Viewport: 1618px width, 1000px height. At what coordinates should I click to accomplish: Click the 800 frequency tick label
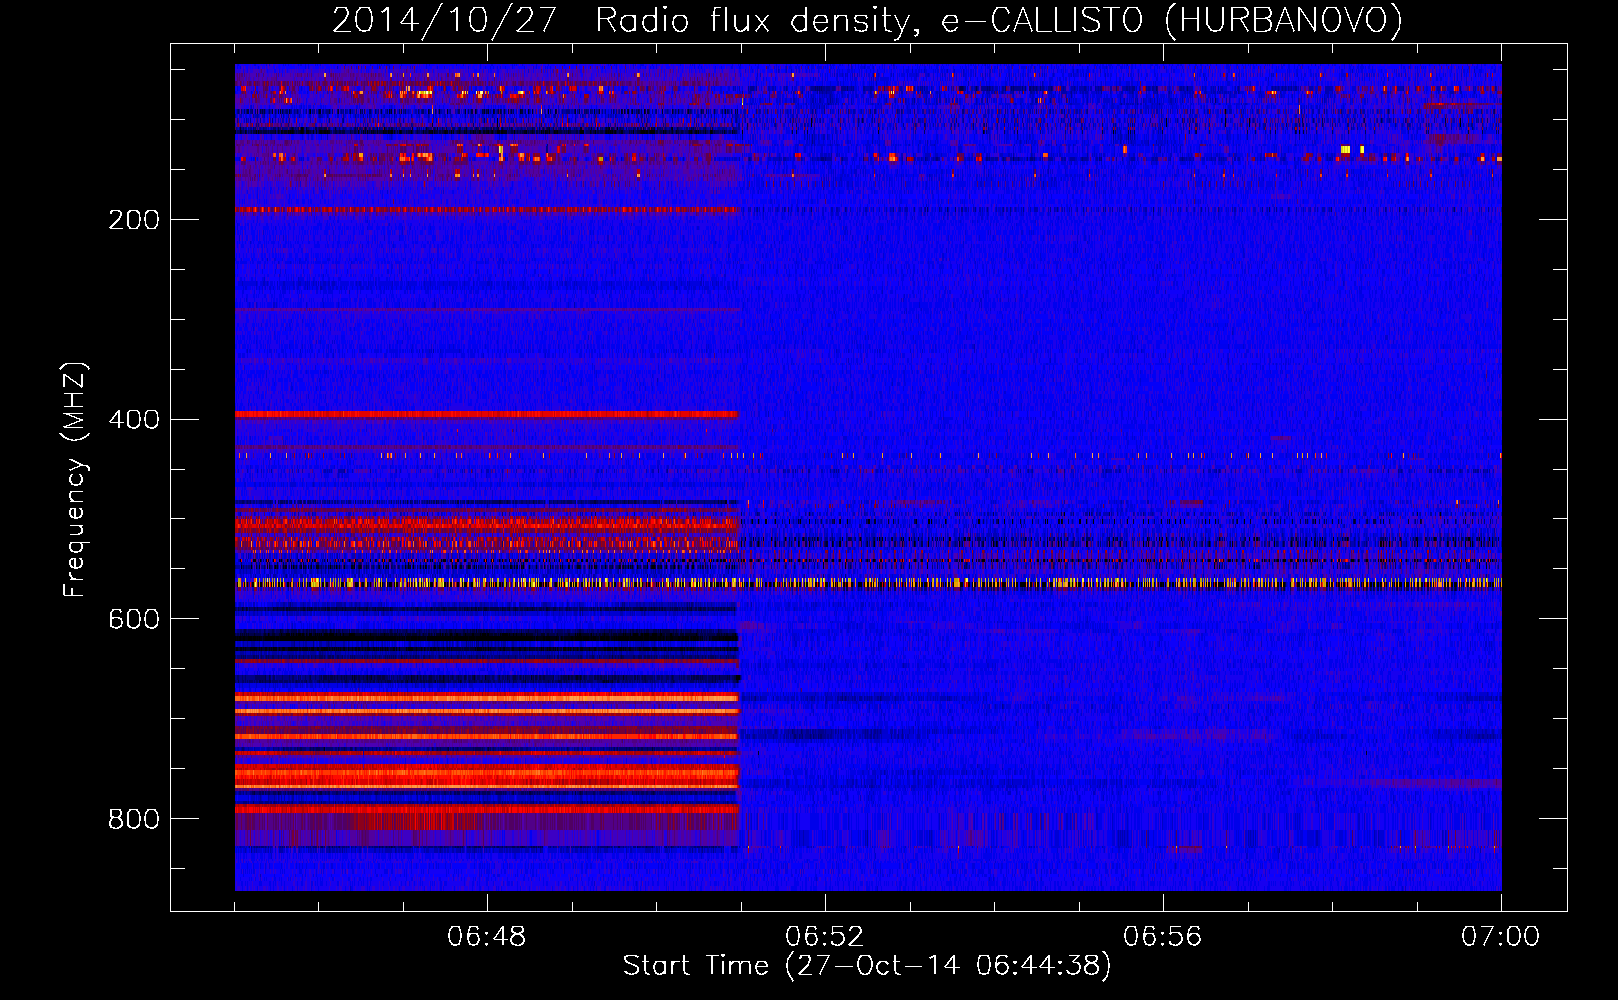(x=134, y=820)
